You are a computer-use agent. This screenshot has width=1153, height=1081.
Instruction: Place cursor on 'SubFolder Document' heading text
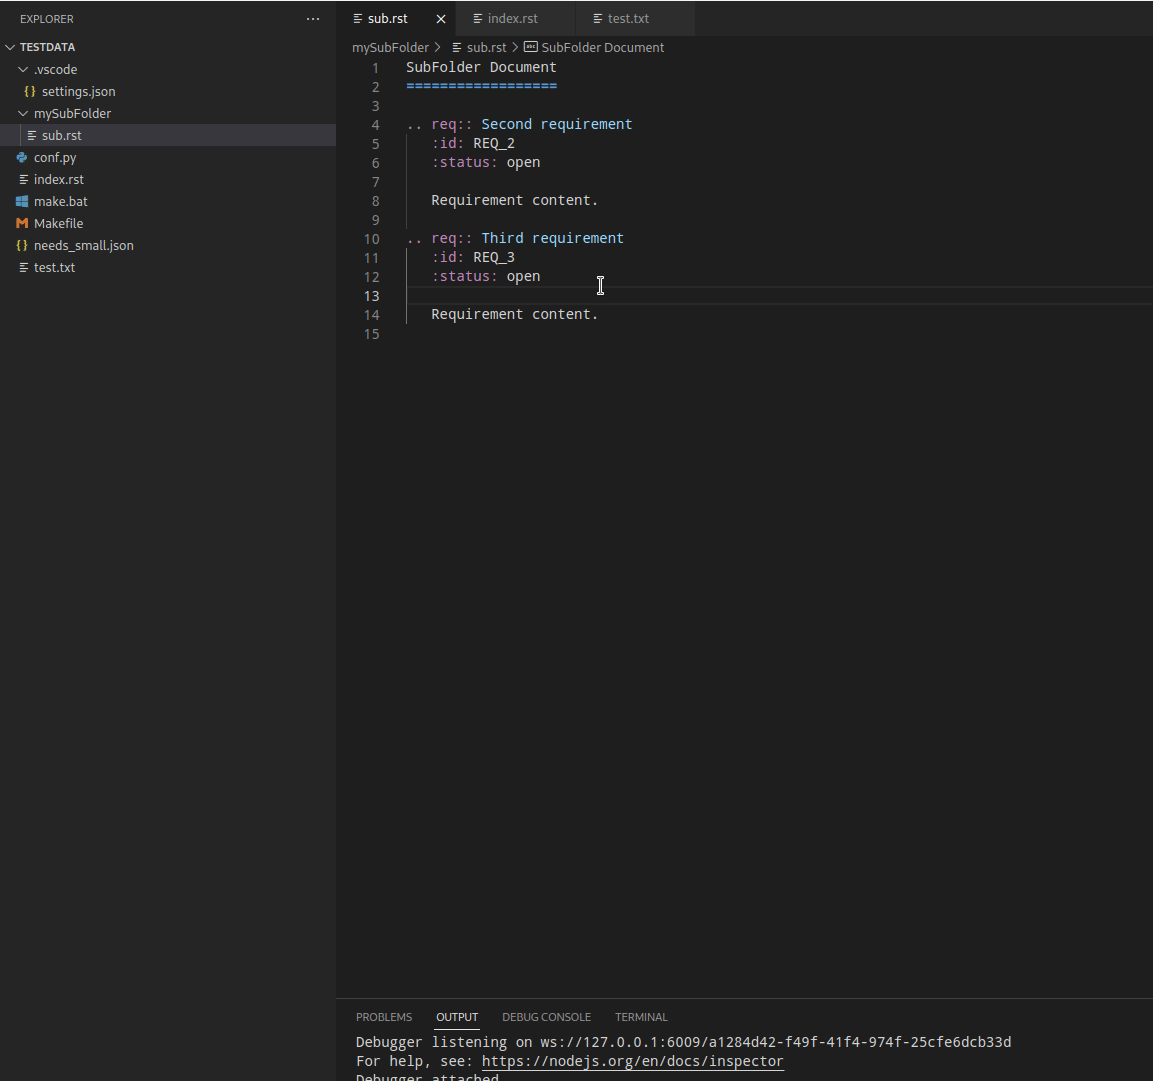pyautogui.click(x=482, y=67)
